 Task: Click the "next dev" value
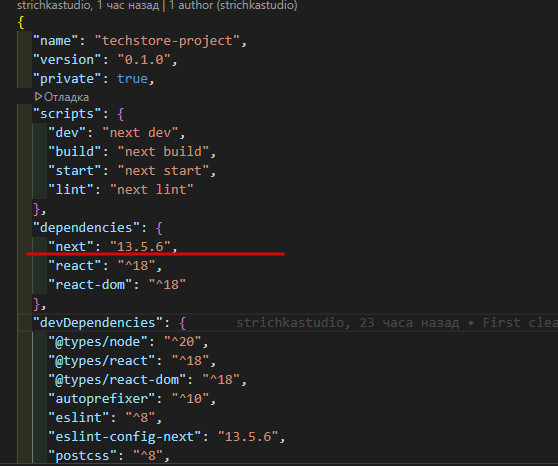click(140, 133)
